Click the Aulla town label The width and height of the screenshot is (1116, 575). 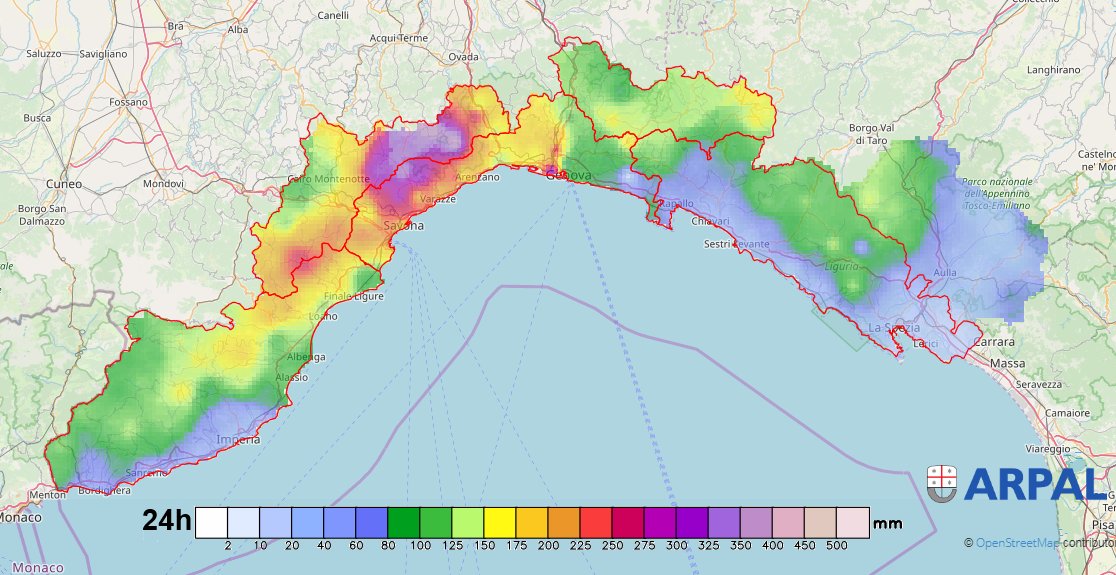[945, 273]
